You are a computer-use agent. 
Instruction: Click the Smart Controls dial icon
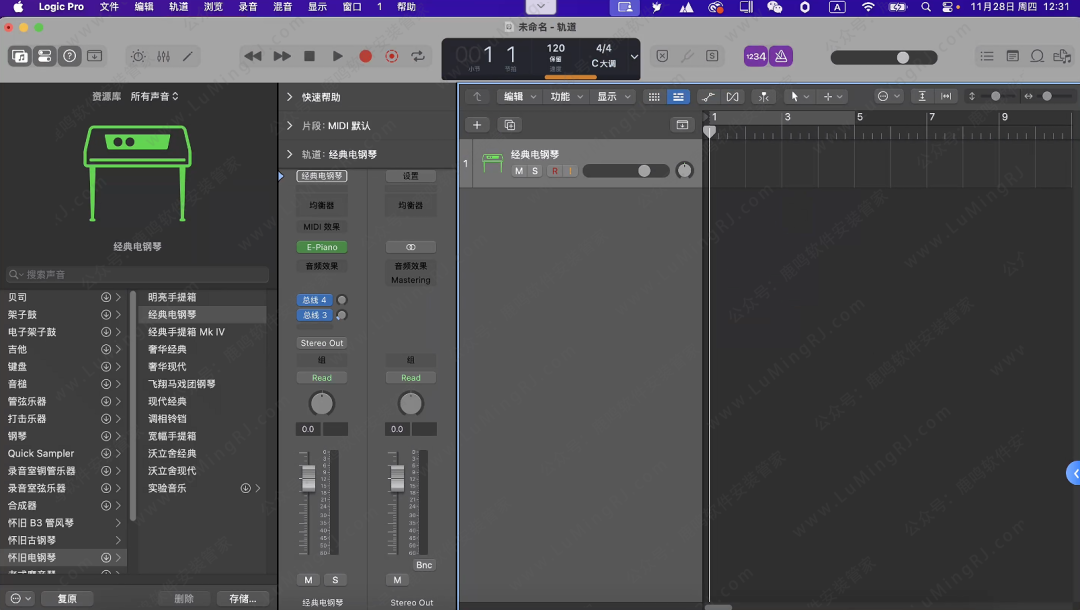tap(138, 56)
